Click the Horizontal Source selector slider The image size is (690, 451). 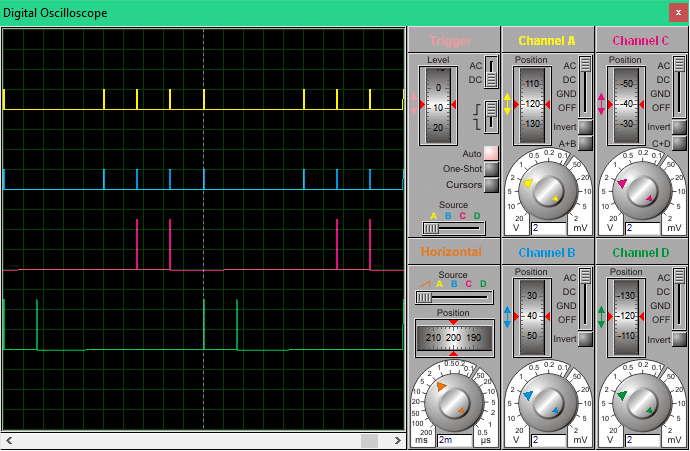click(454, 297)
